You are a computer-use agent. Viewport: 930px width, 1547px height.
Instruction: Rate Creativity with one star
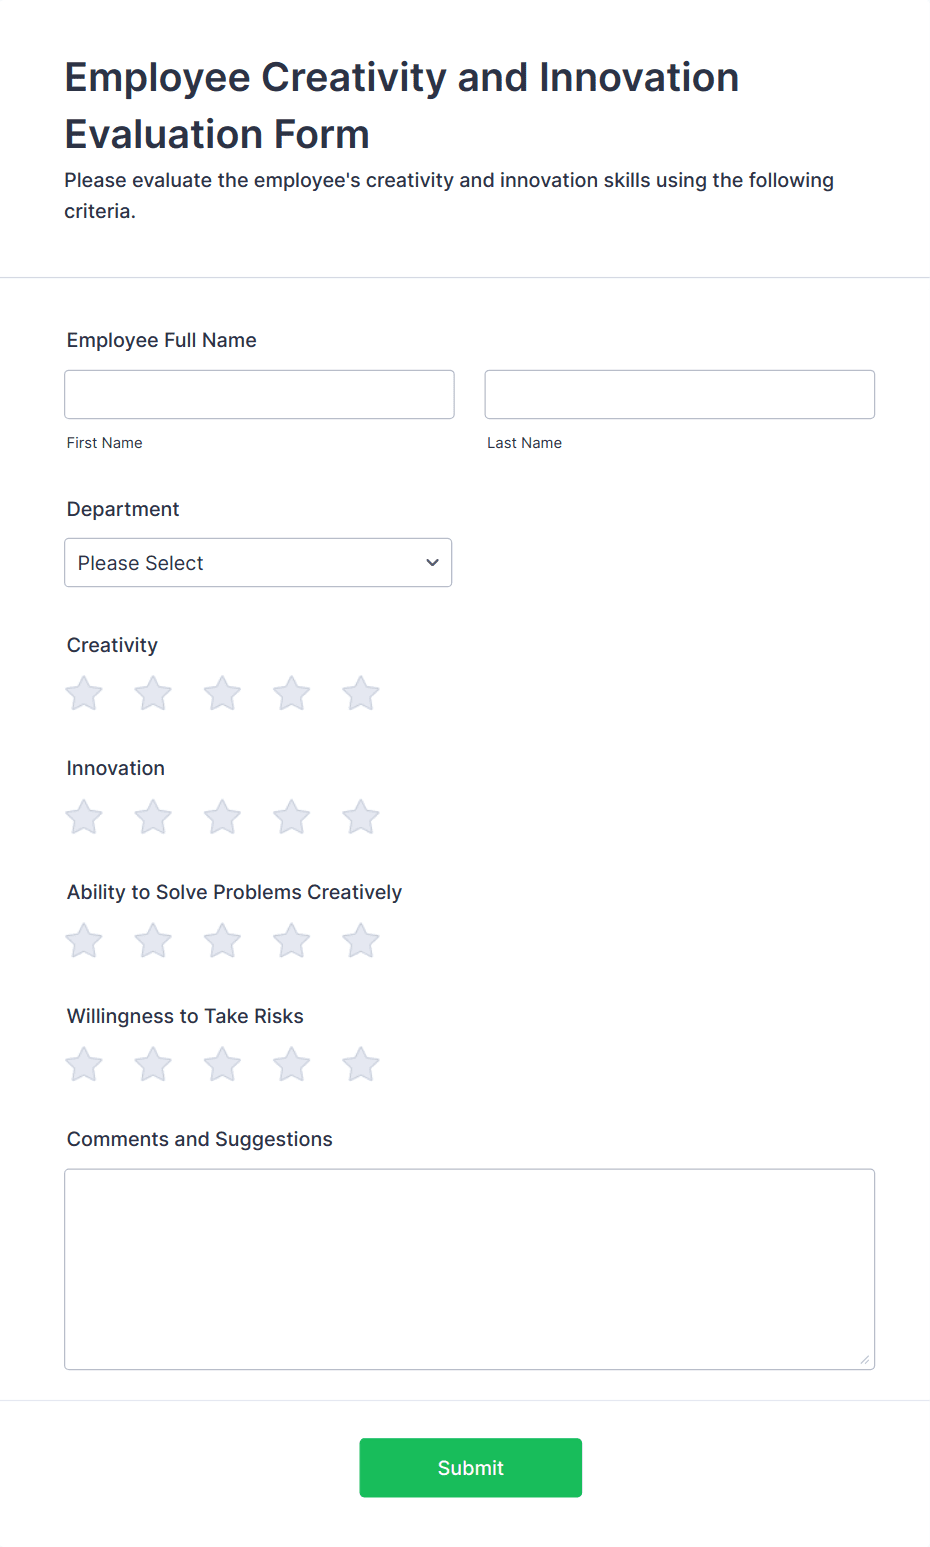(x=84, y=693)
